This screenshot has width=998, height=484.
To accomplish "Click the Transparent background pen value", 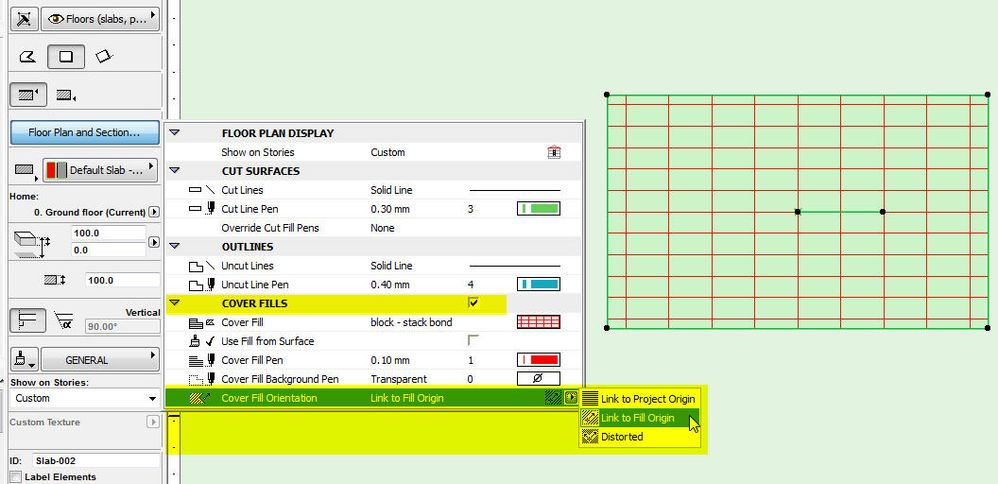I will 398,379.
